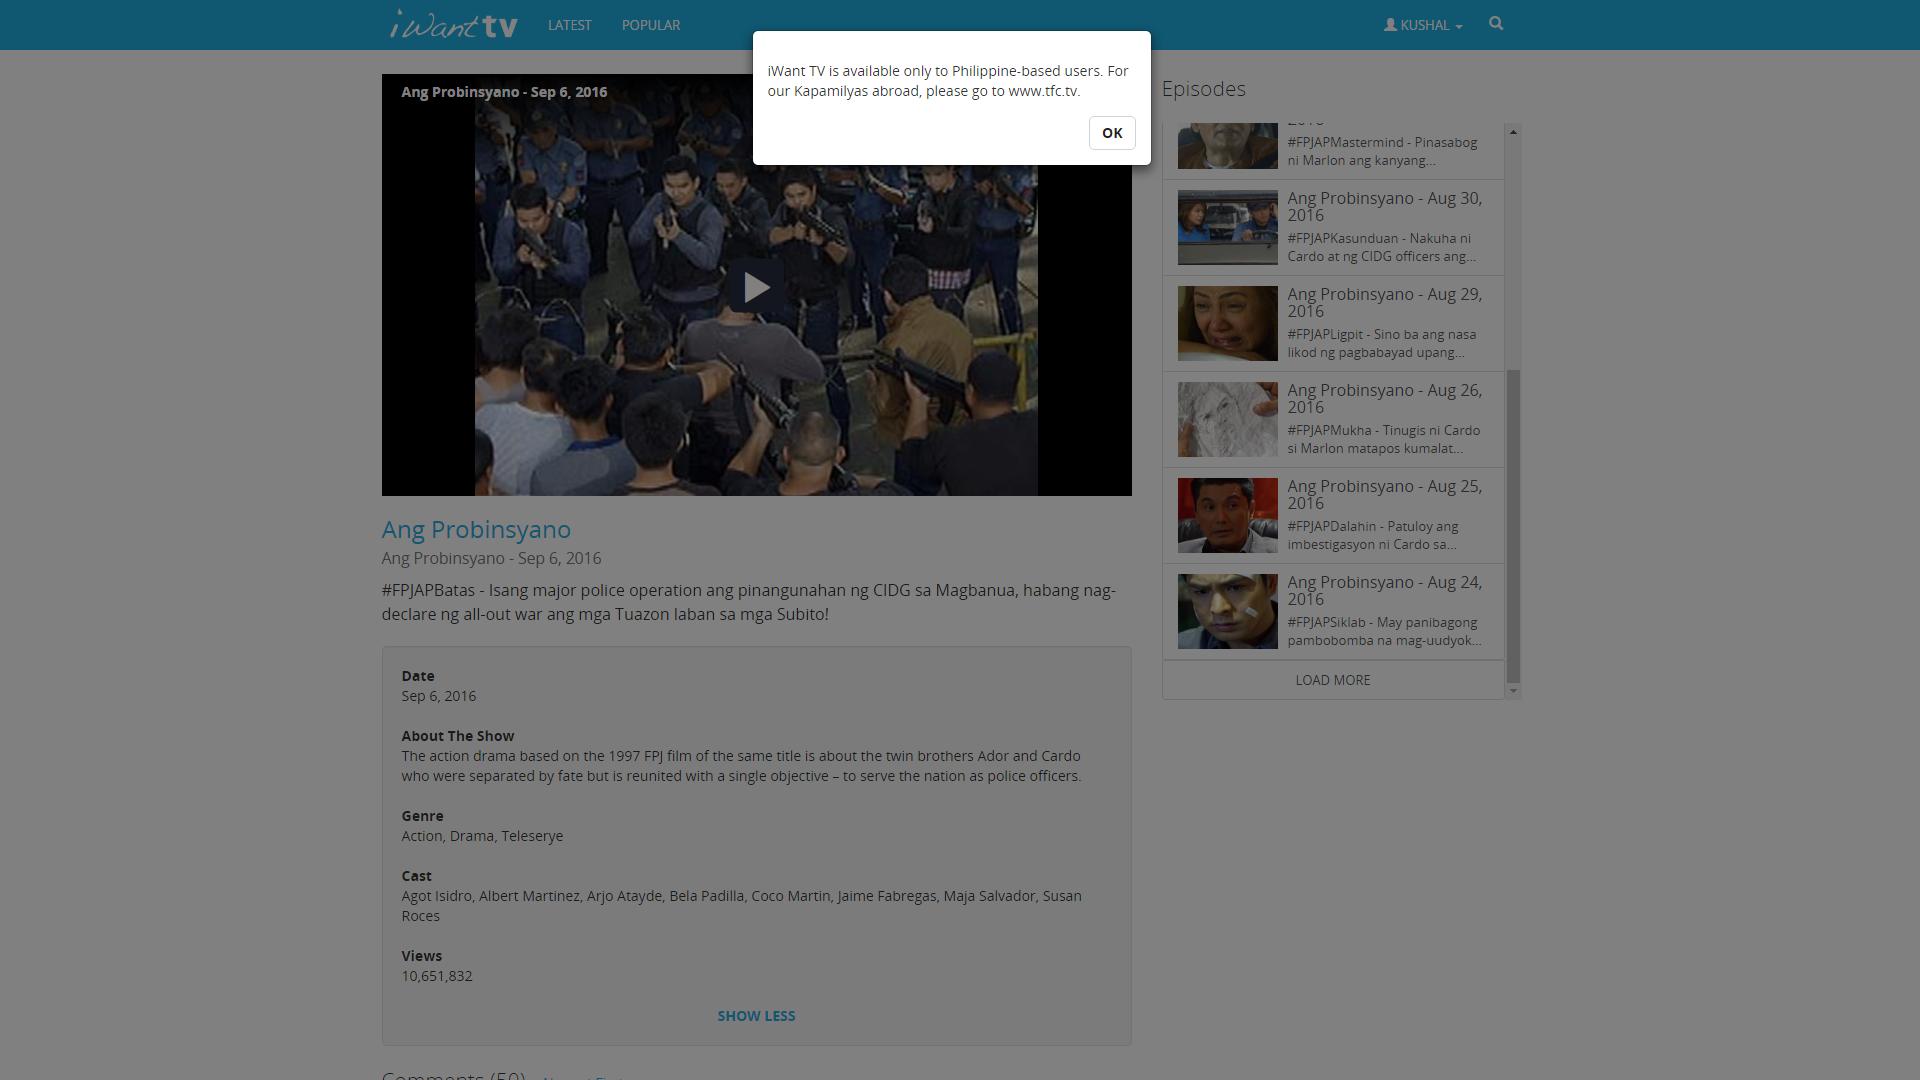Open the Ang Probinsyano show title link
Screen dimensions: 1920x1080
pos(476,530)
